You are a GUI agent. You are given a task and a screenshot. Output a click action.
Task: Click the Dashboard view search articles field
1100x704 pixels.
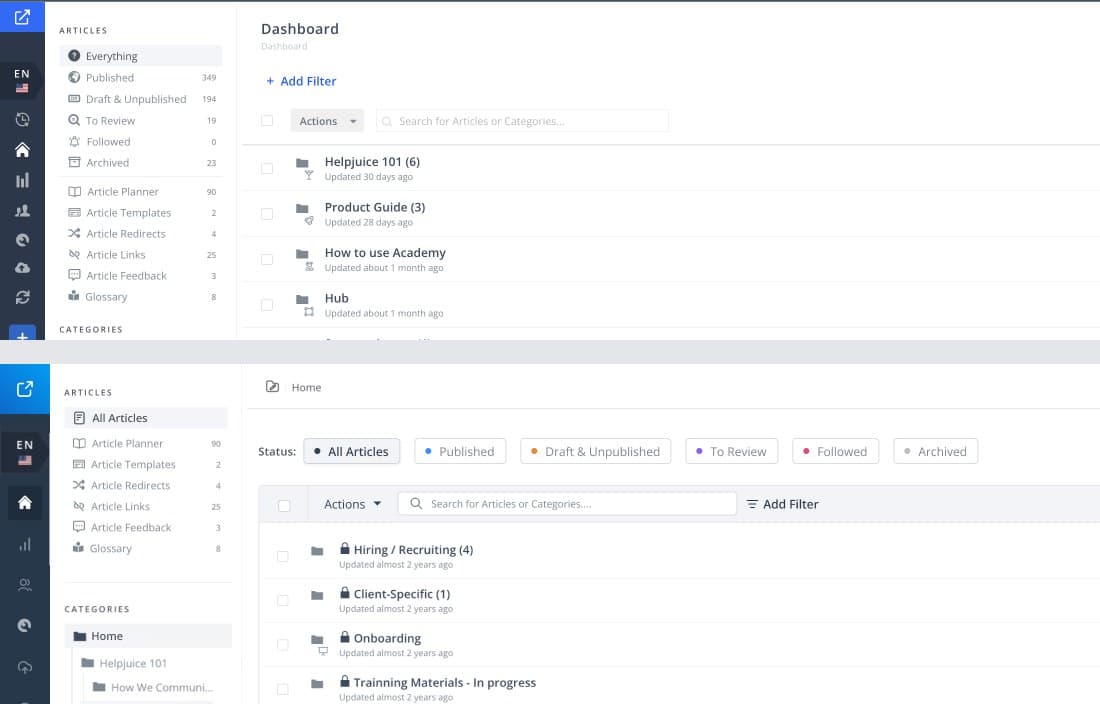tap(522, 121)
